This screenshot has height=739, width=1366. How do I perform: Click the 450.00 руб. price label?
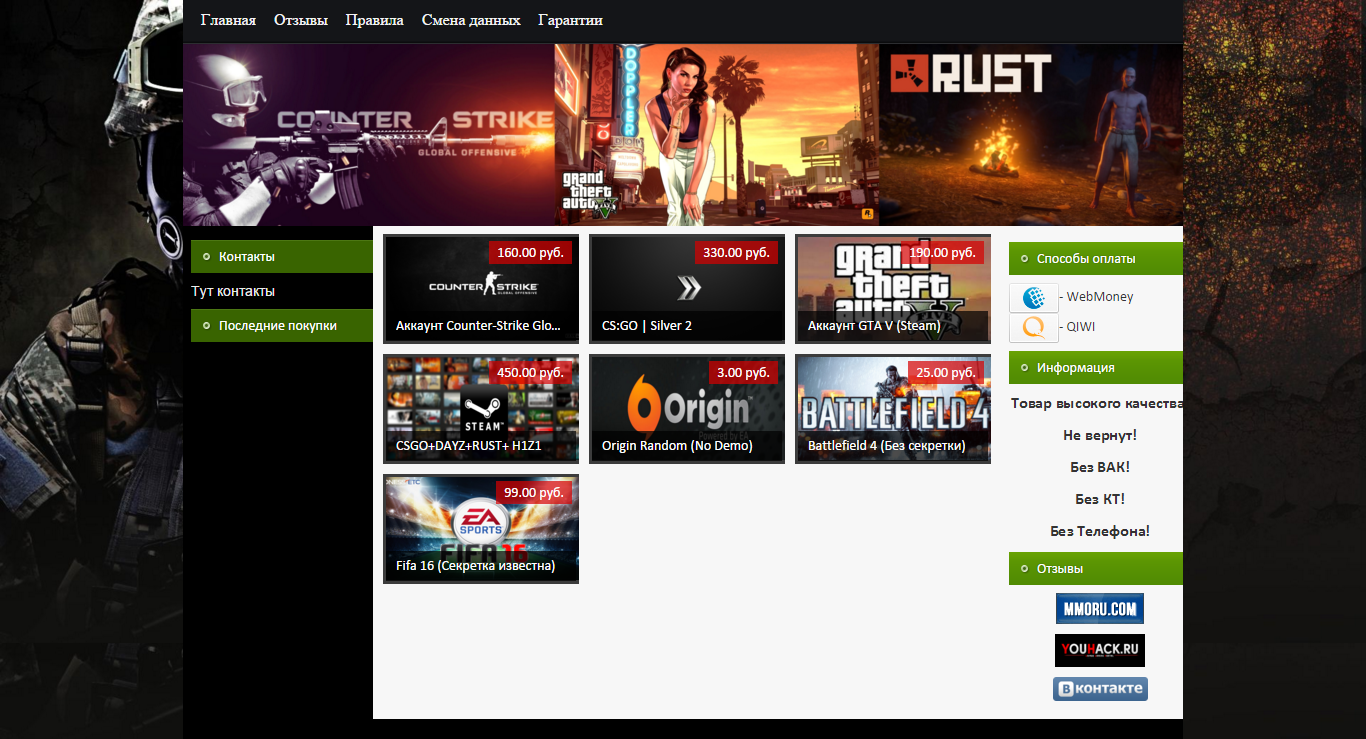coord(530,373)
